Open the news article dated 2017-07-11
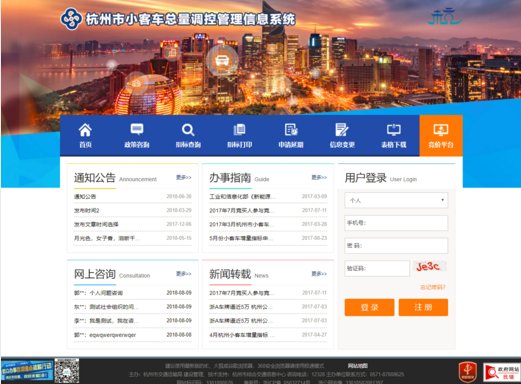The width and height of the screenshot is (521, 384). click(268, 293)
